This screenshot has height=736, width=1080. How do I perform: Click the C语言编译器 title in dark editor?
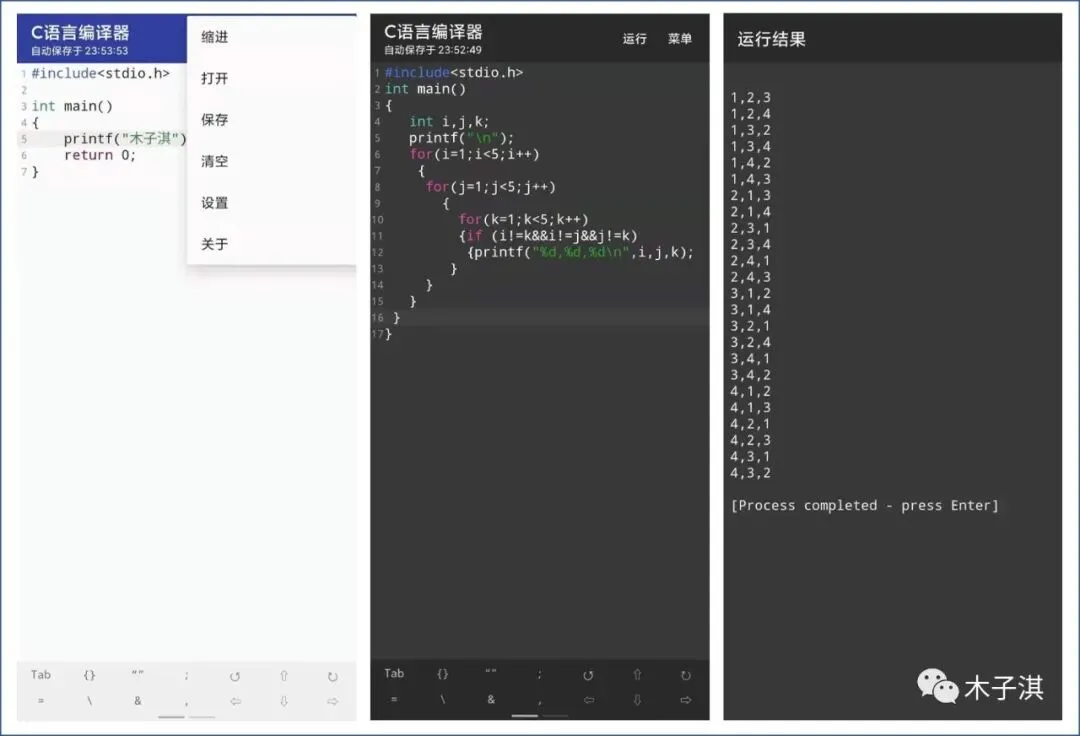click(x=433, y=32)
